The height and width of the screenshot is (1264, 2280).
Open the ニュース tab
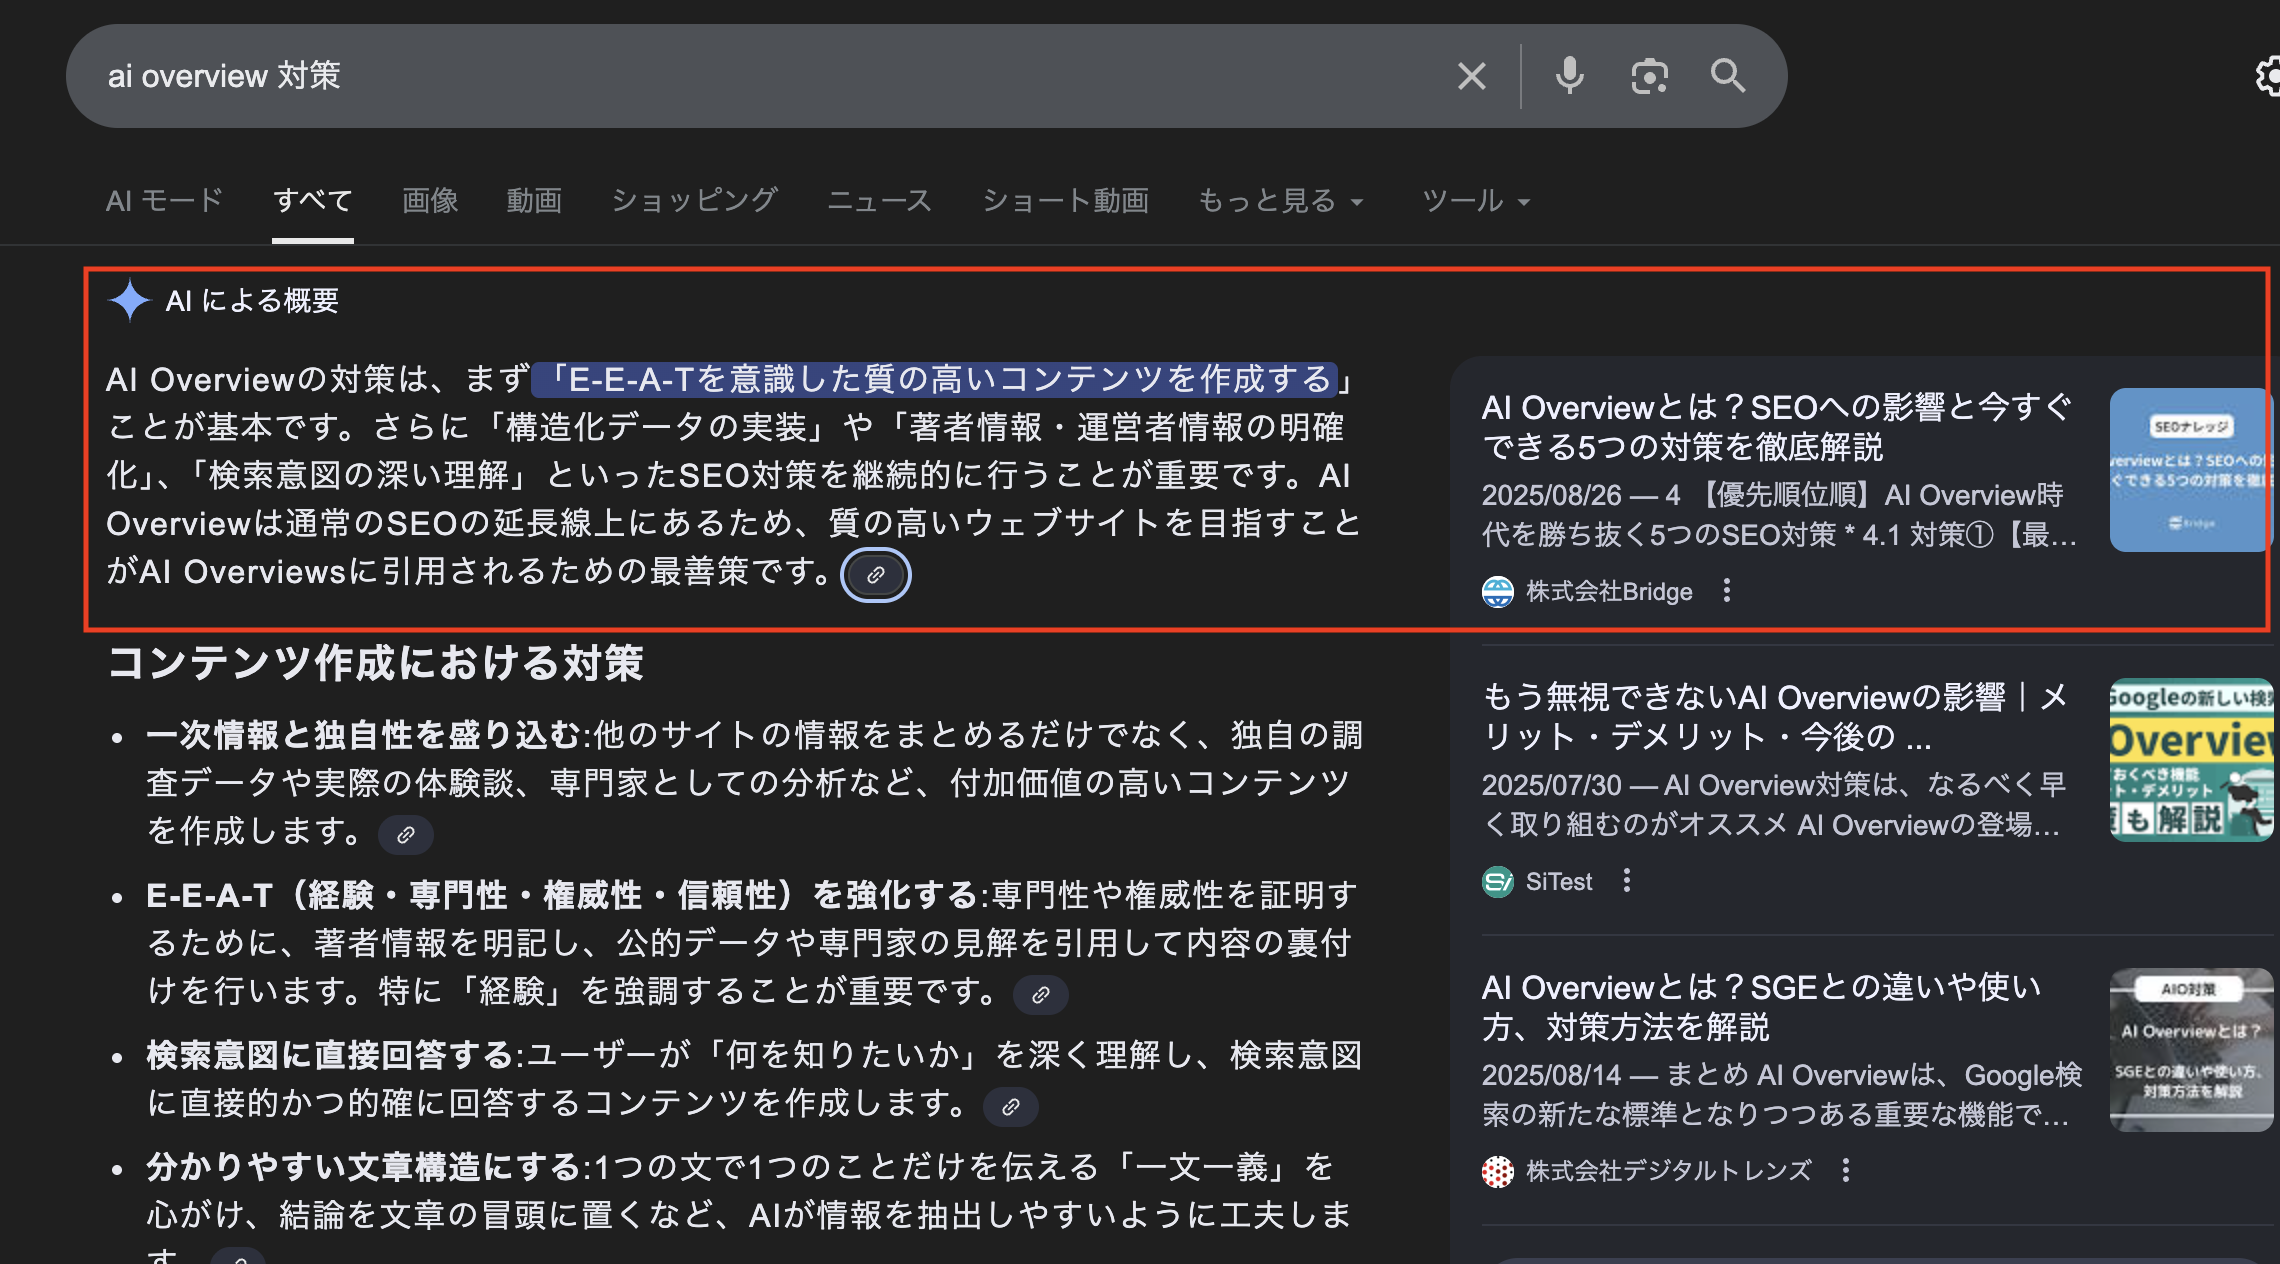click(880, 201)
